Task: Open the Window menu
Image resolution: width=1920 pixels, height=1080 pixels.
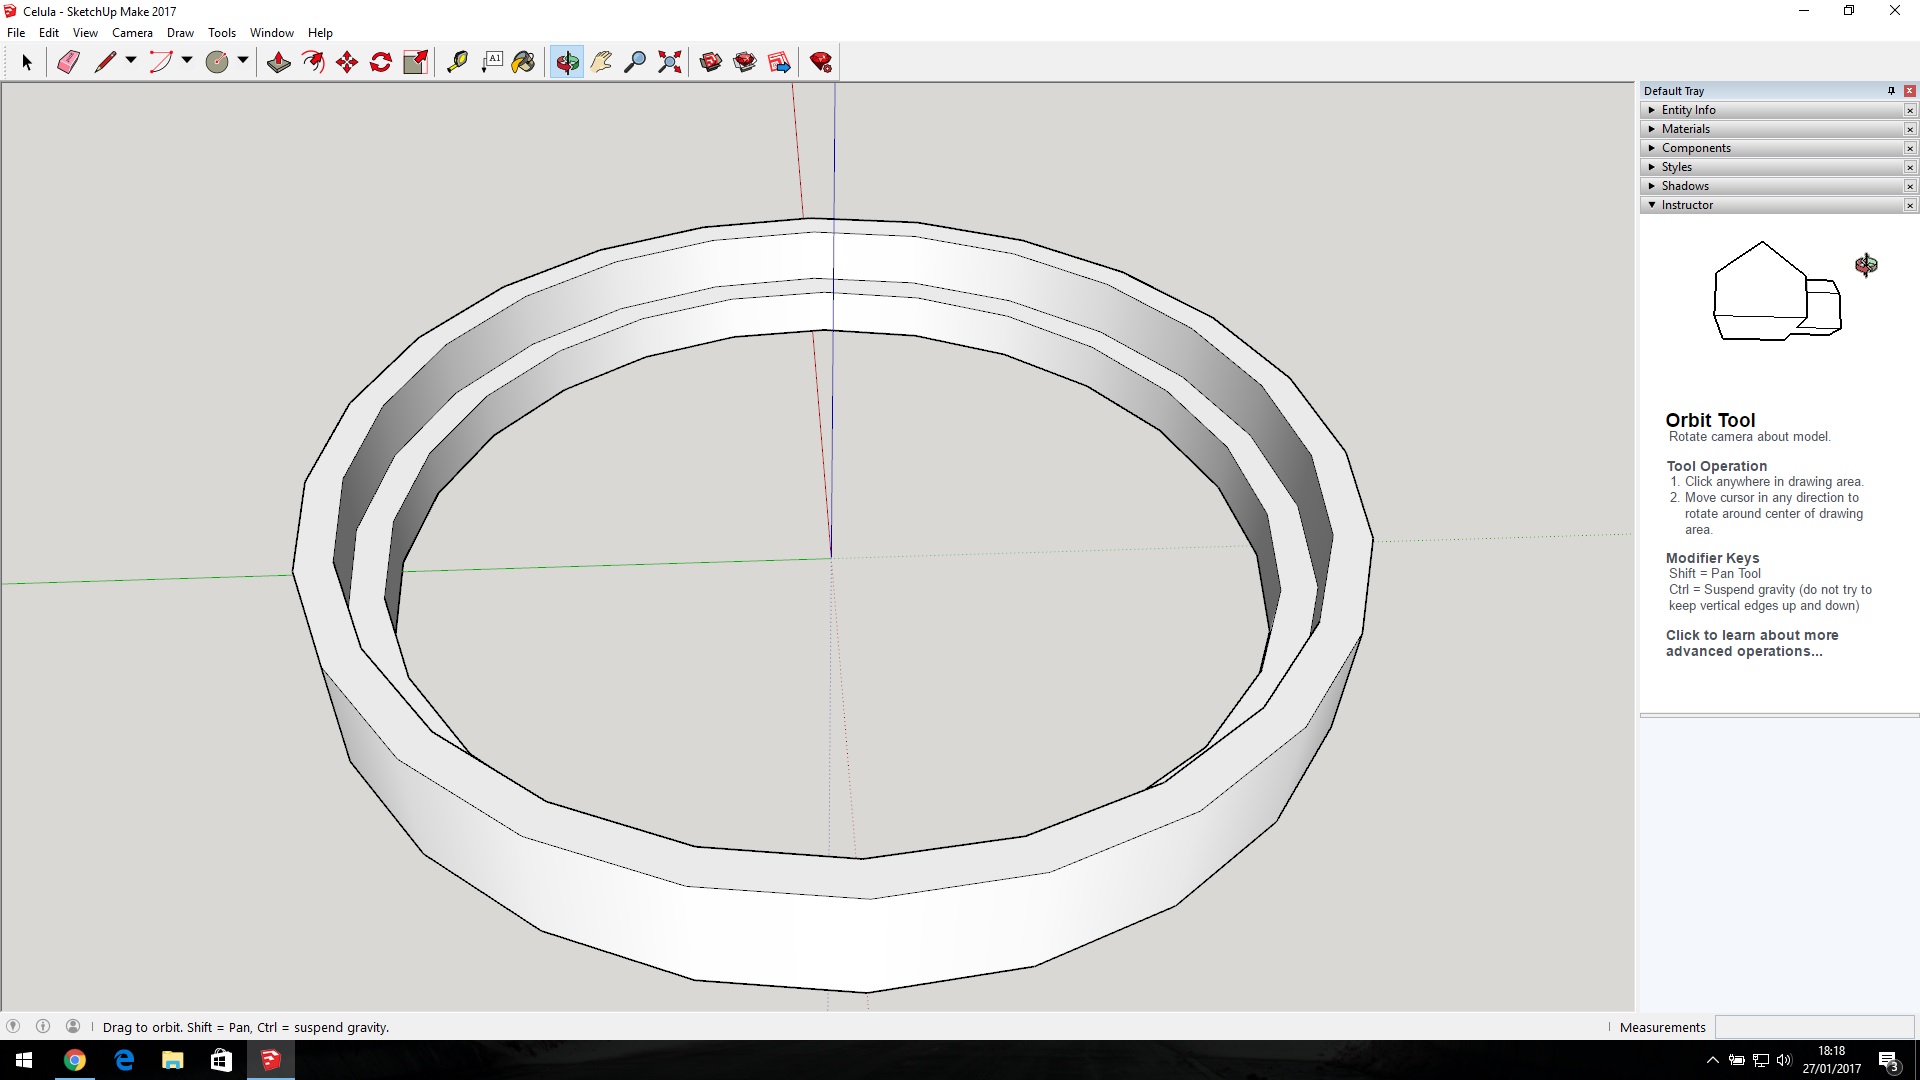Action: tap(272, 33)
